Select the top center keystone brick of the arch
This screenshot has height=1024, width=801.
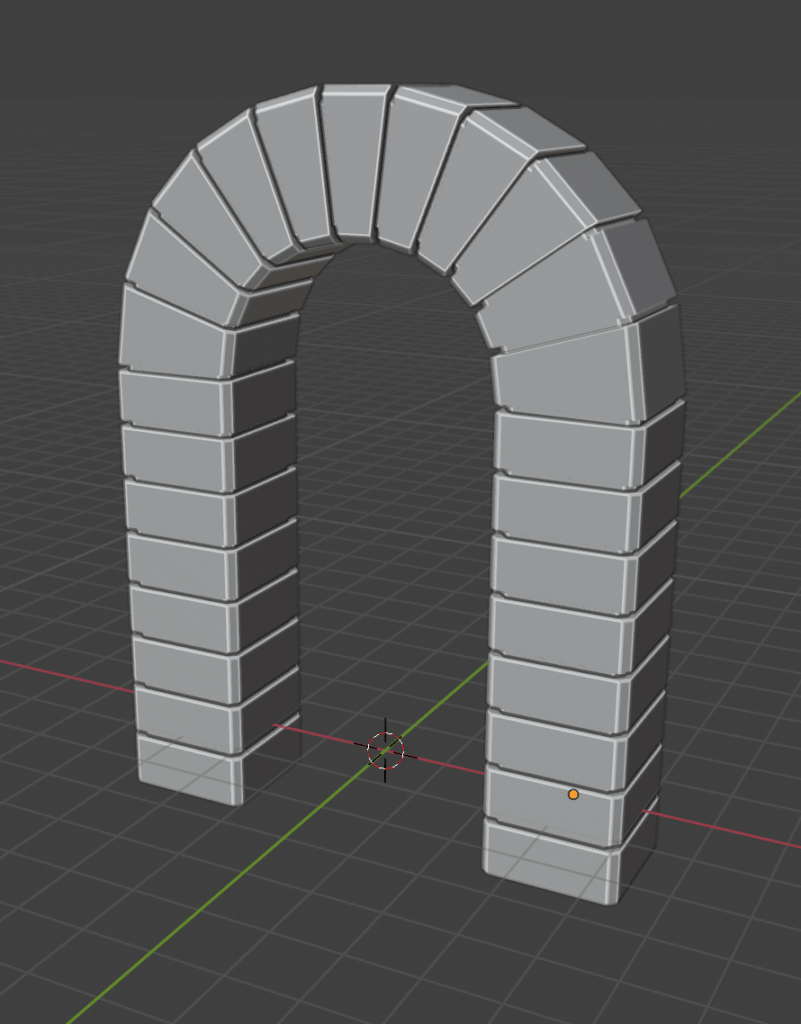(353, 160)
